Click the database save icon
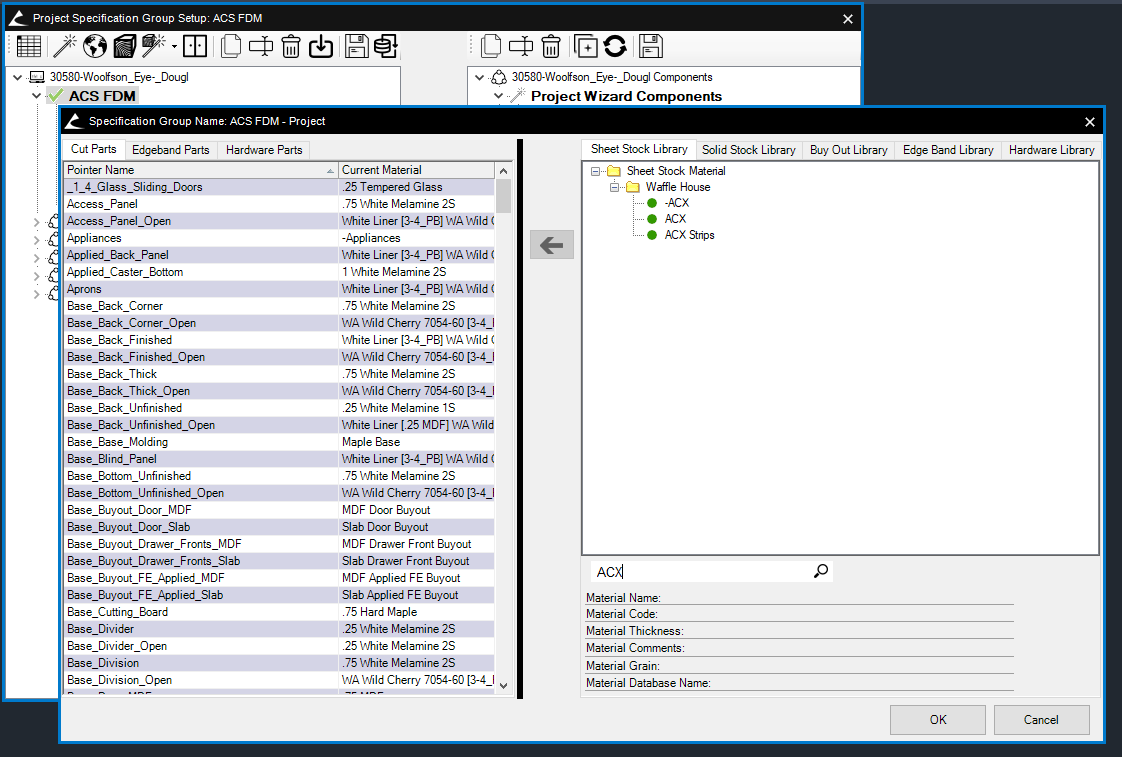1122x757 pixels. click(x=386, y=47)
